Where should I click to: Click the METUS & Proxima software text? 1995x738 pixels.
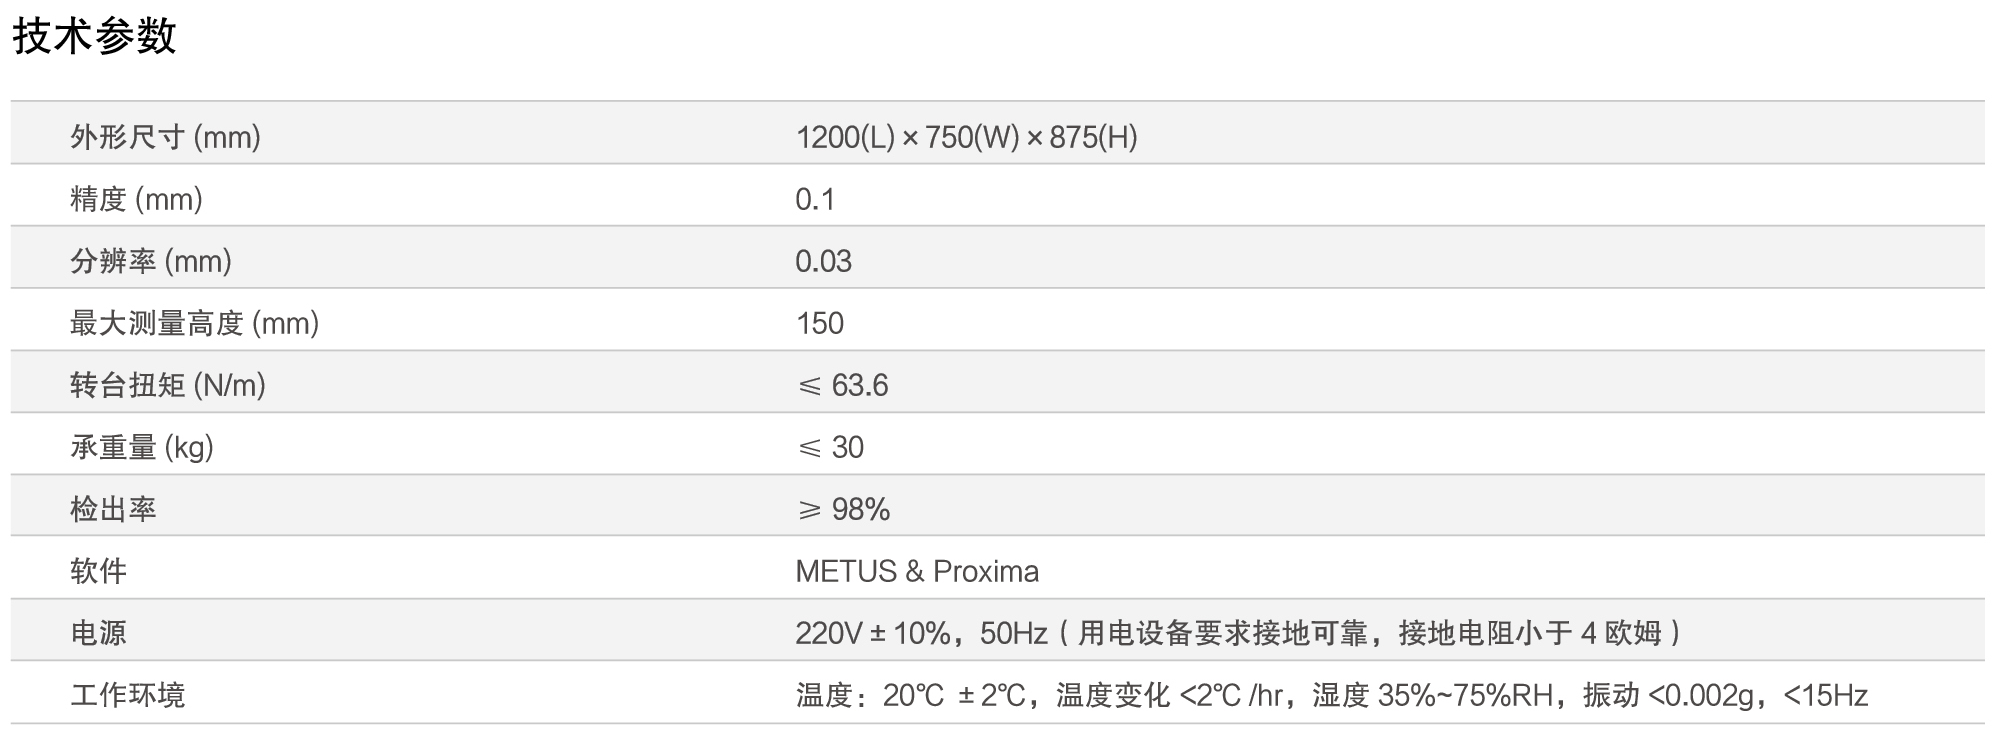coord(917,571)
